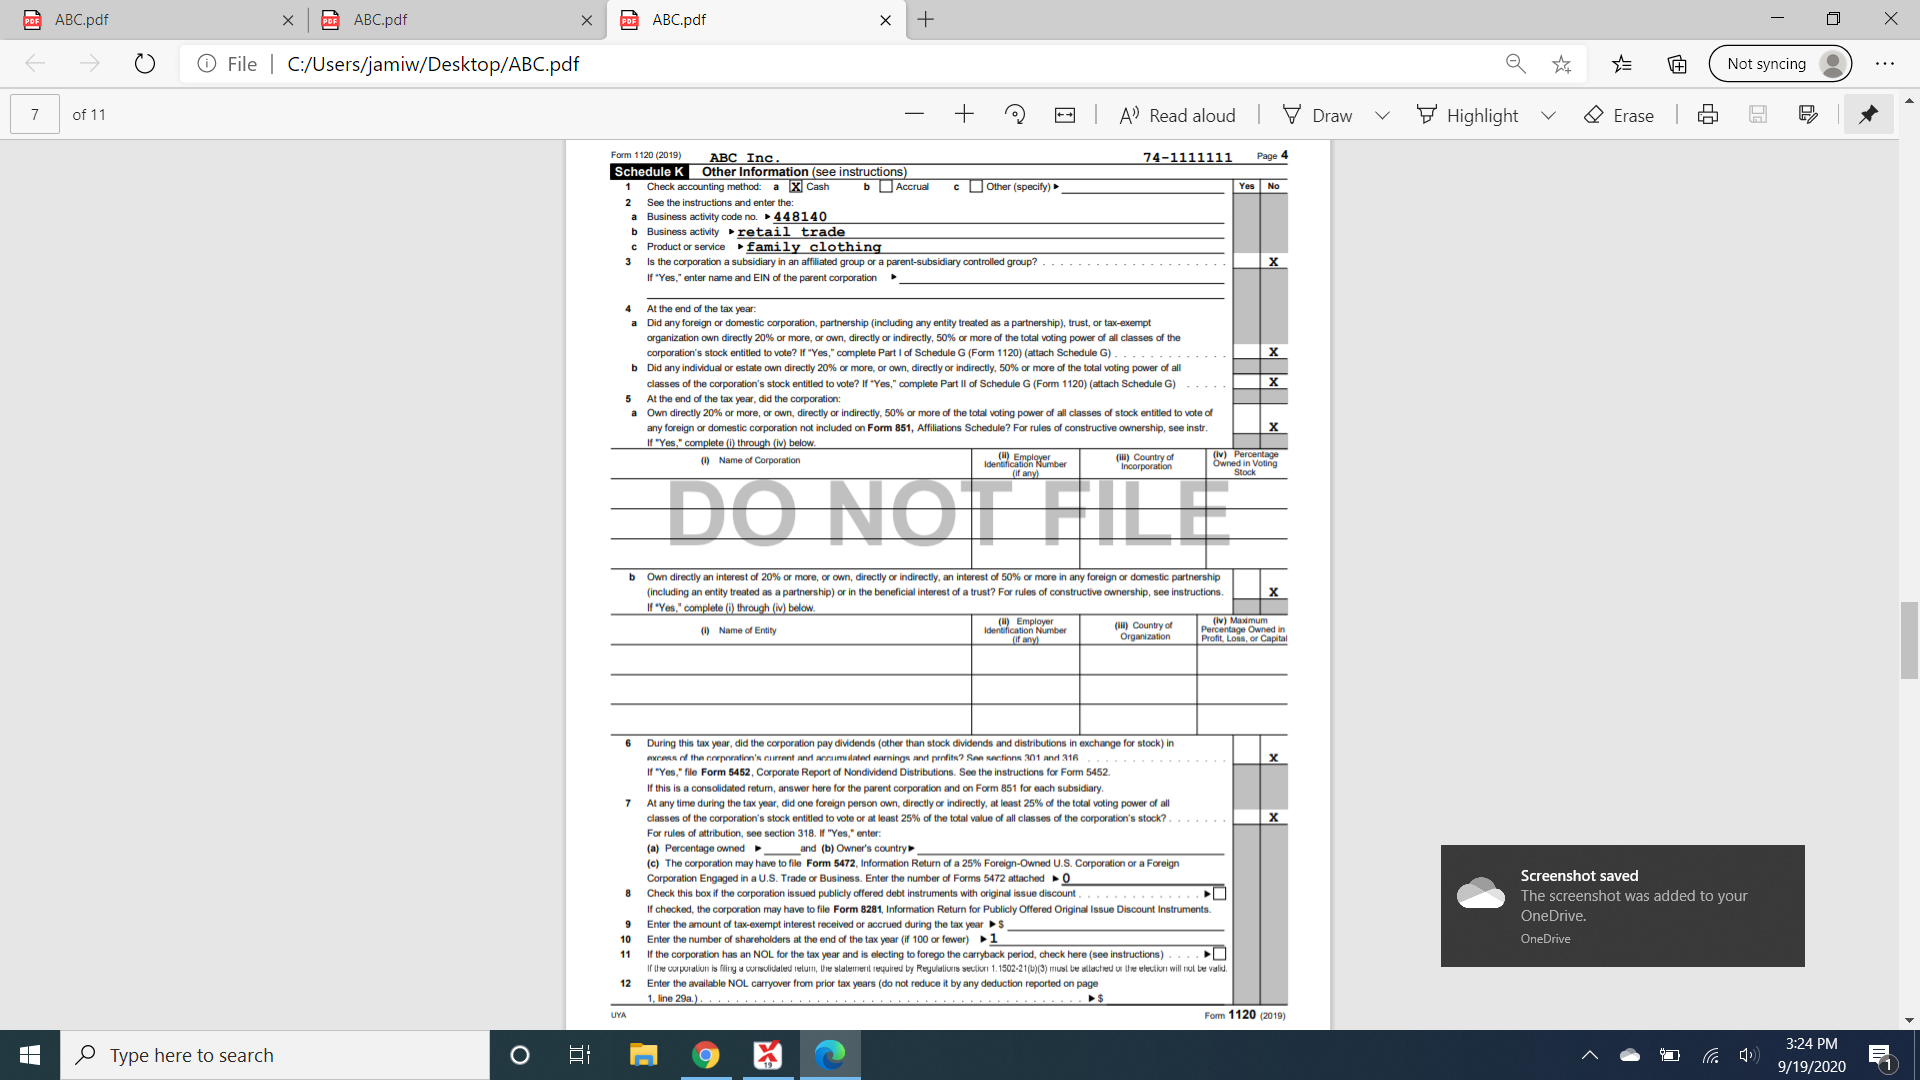The height and width of the screenshot is (1080, 1920).
Task: Open the Draw tool options dropdown
Action: [1383, 114]
